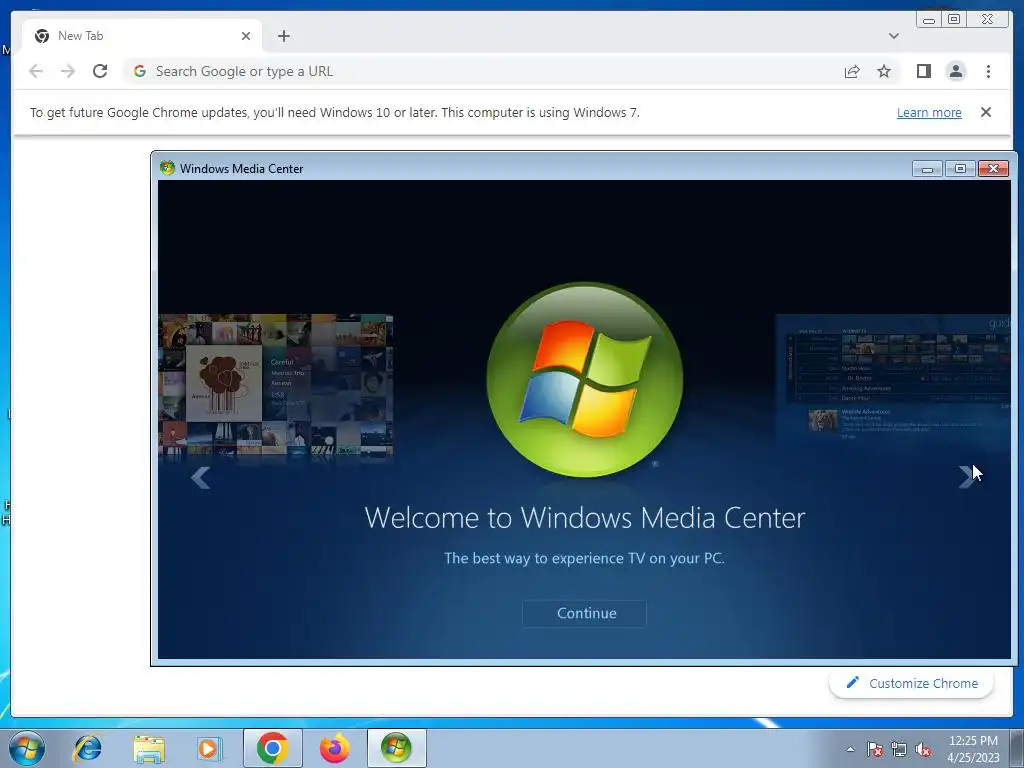Open Windows Start menu

(x=26, y=748)
